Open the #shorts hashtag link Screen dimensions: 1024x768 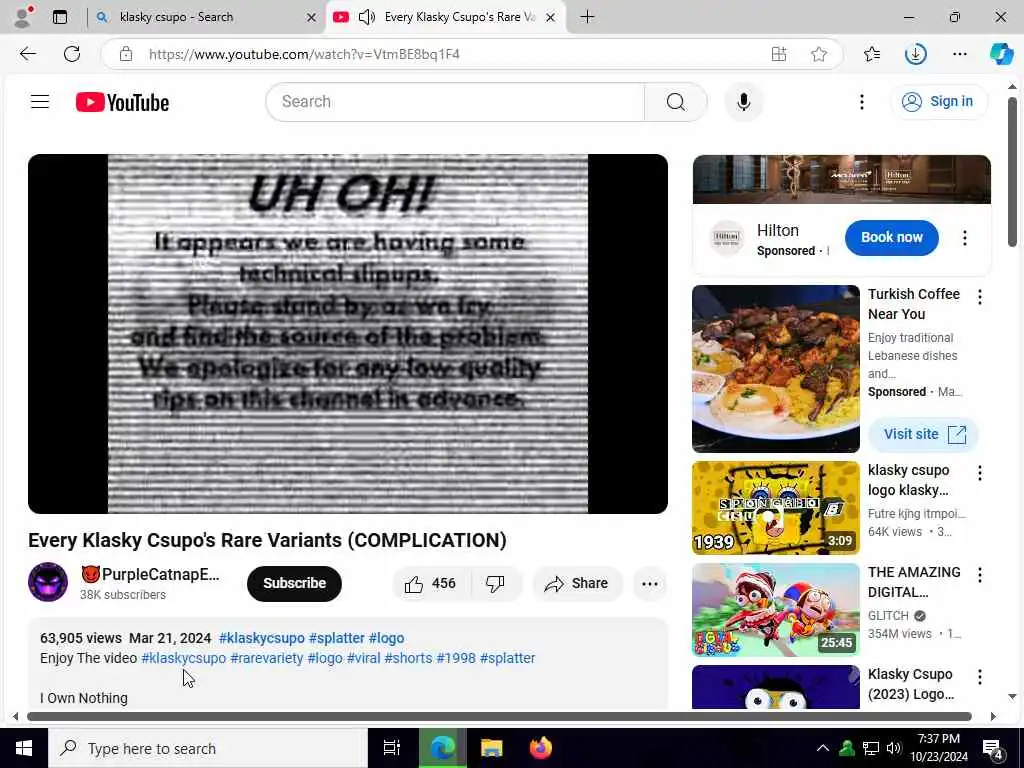point(408,658)
